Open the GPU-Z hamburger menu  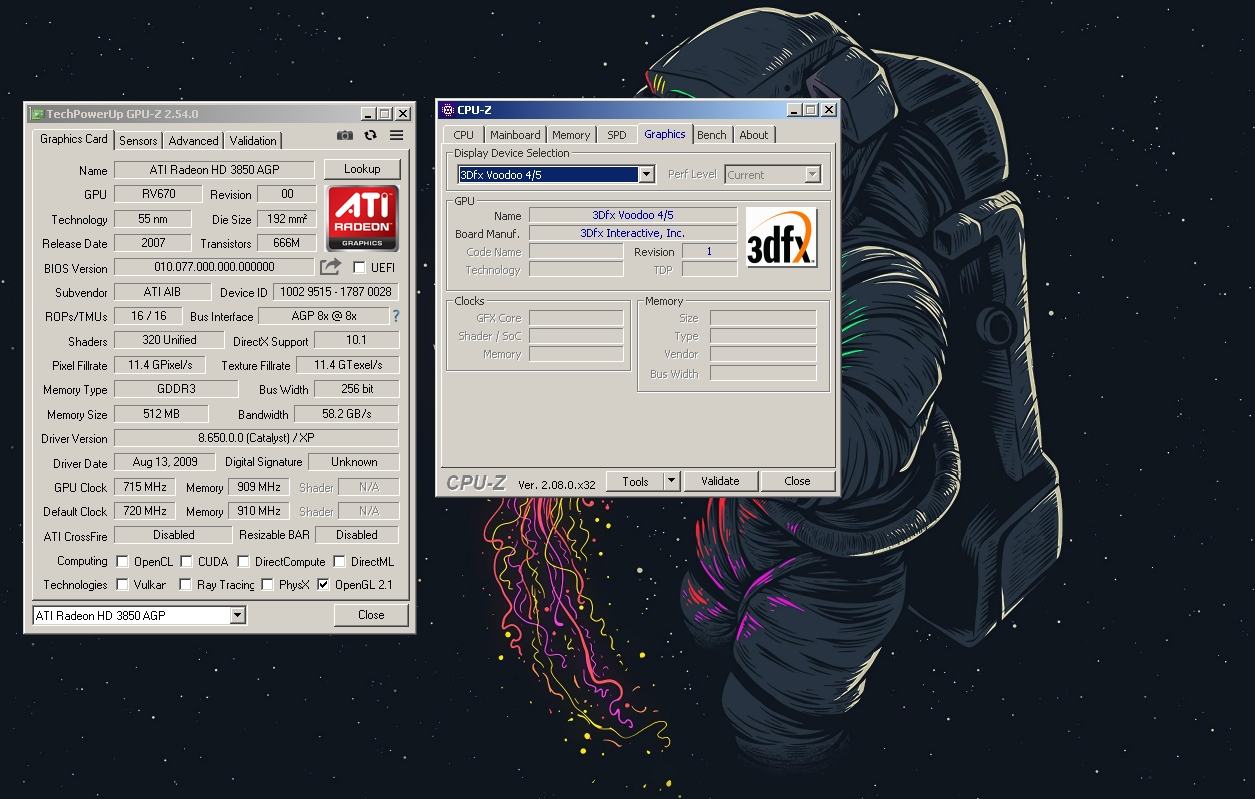397,136
